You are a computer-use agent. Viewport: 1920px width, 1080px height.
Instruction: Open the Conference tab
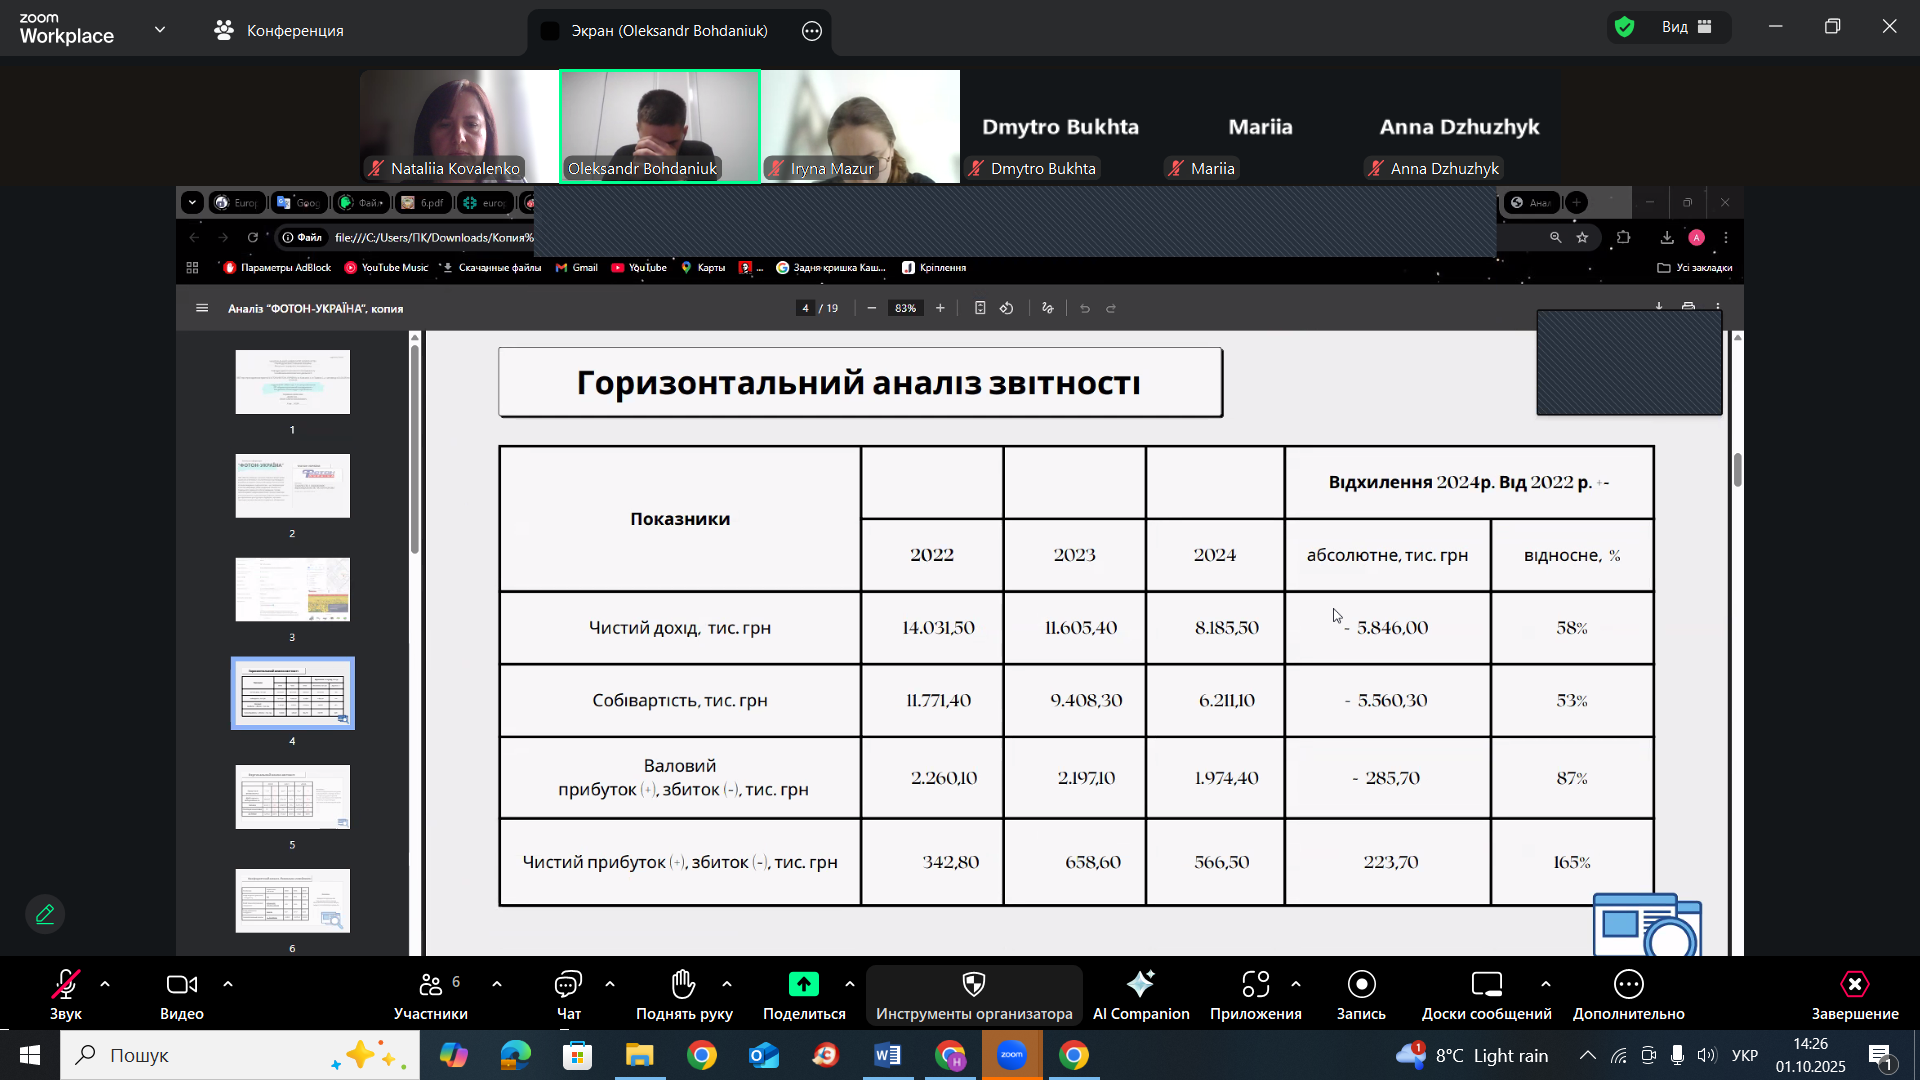(279, 31)
